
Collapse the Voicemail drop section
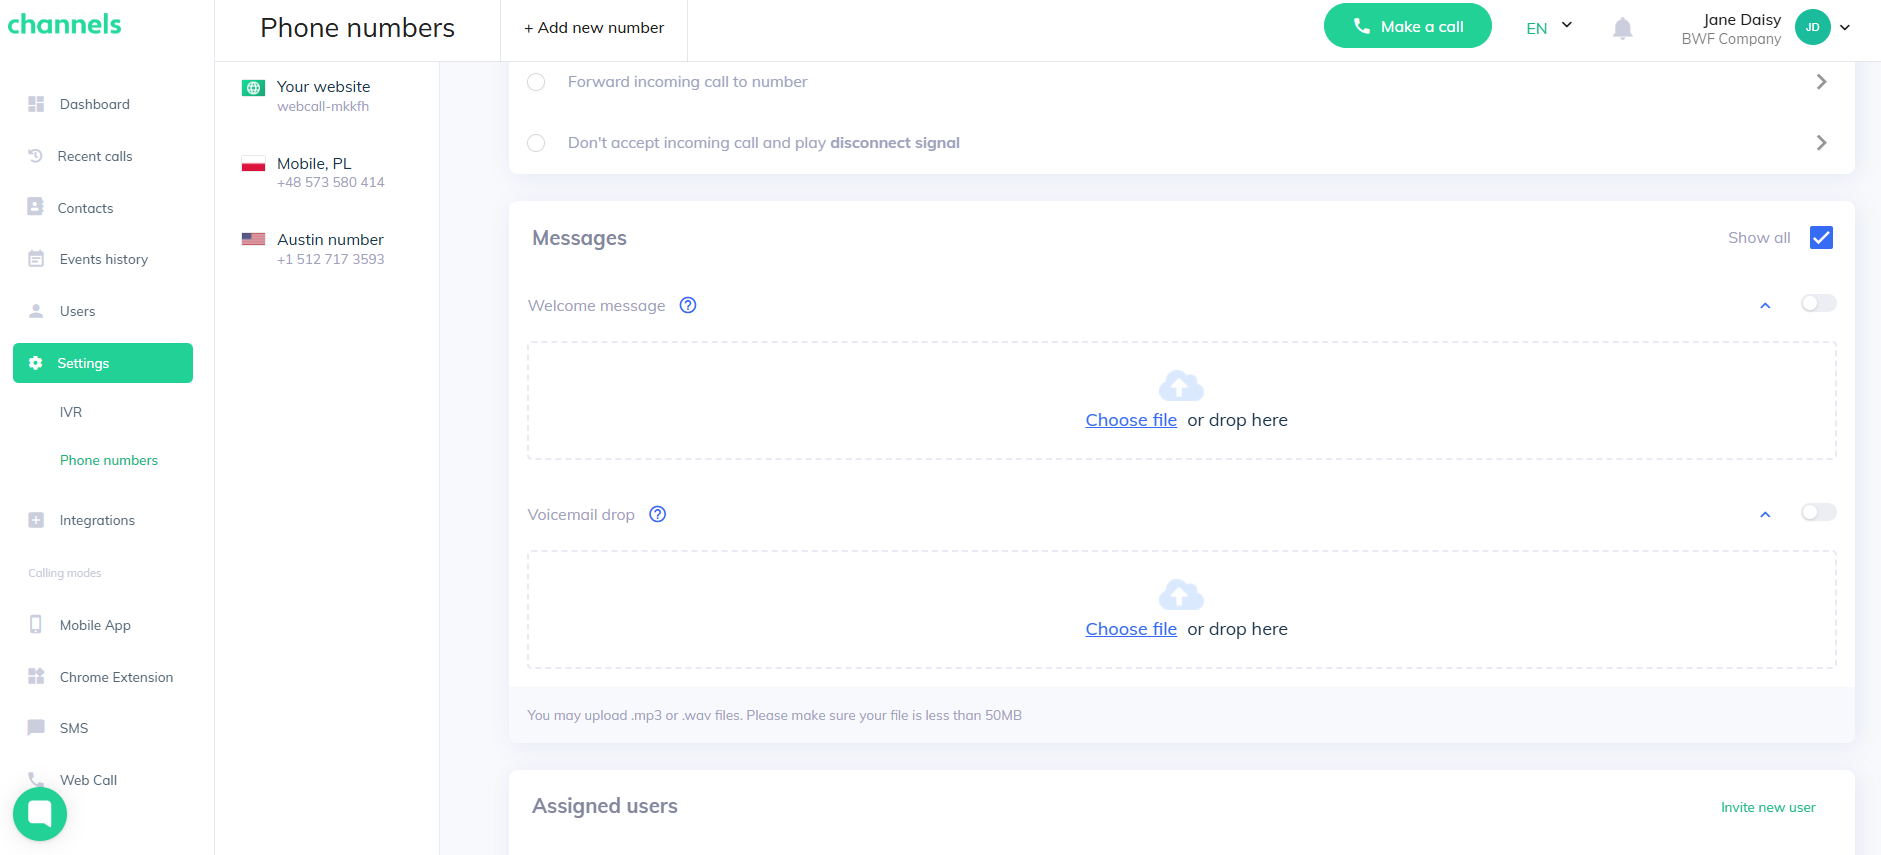1765,515
